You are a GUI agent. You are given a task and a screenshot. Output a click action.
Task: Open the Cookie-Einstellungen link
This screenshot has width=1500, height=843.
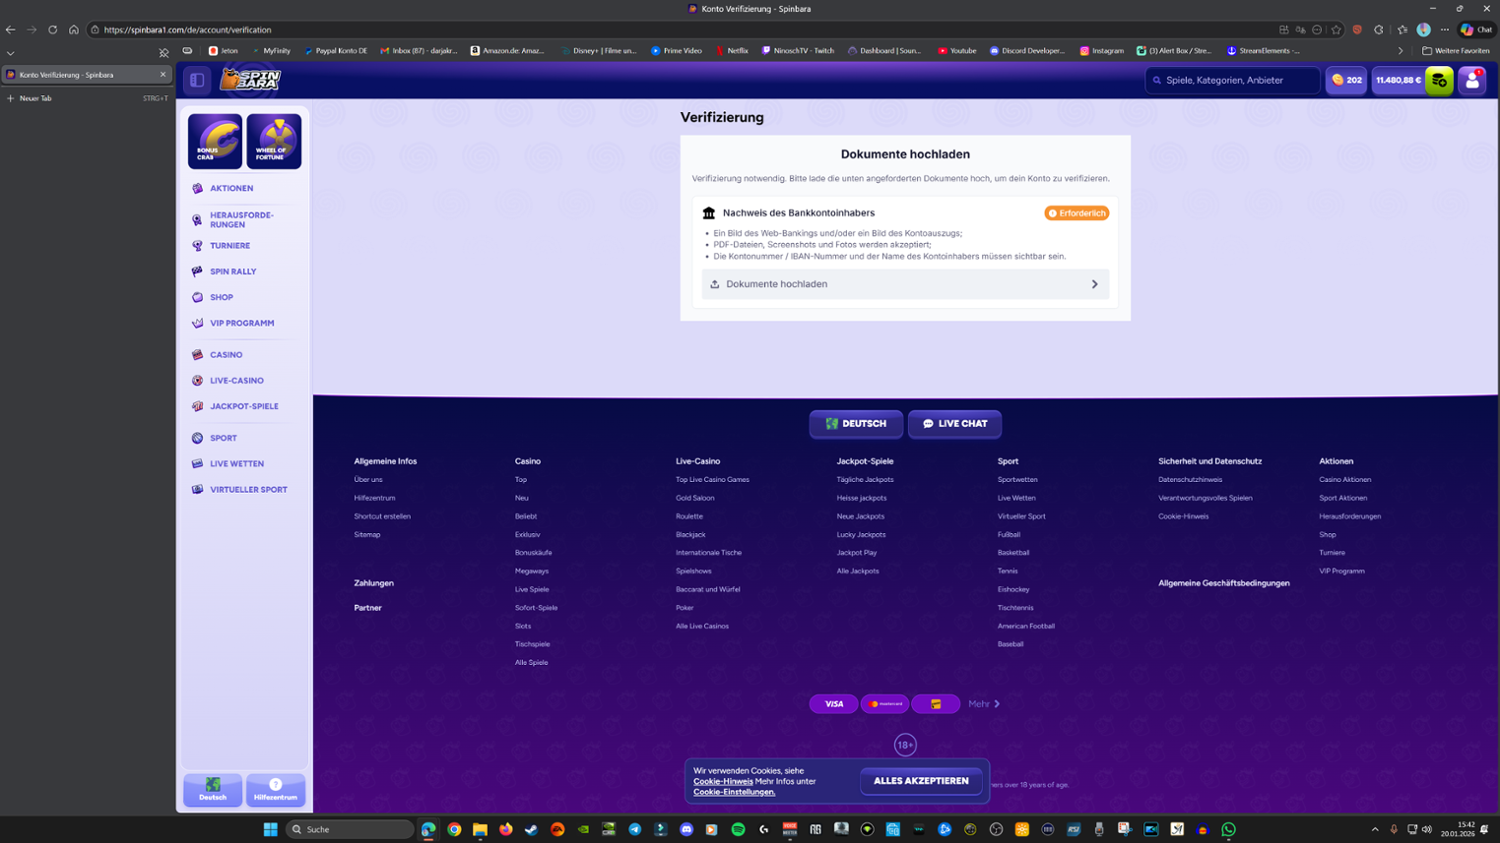tap(734, 792)
